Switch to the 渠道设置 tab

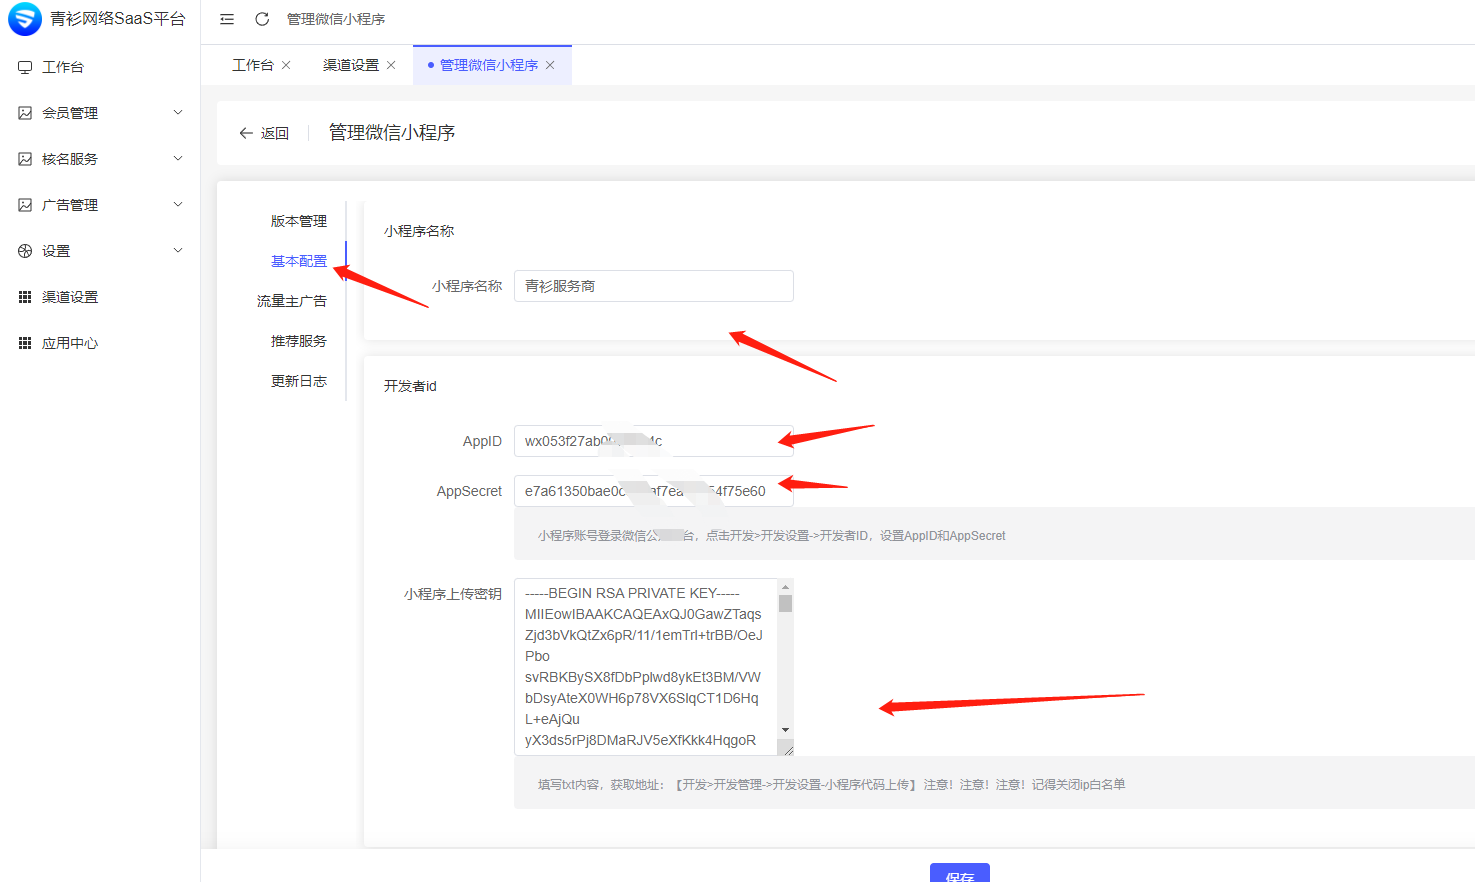[x=351, y=65]
